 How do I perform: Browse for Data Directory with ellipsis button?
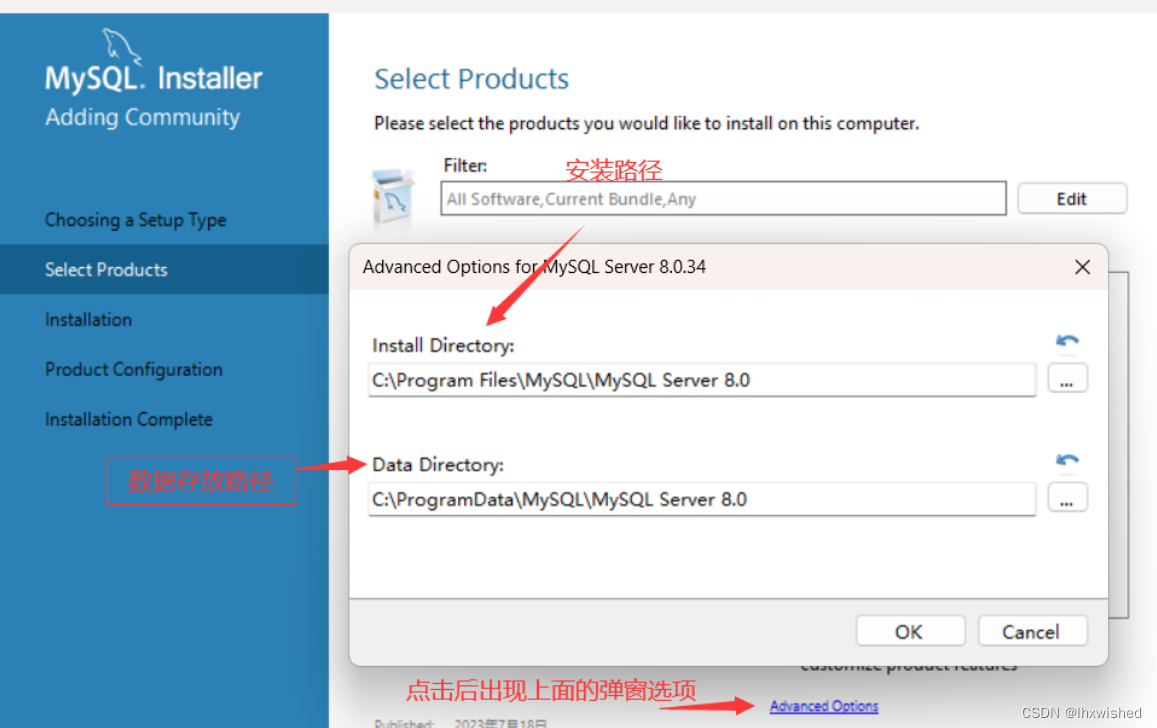click(1067, 498)
